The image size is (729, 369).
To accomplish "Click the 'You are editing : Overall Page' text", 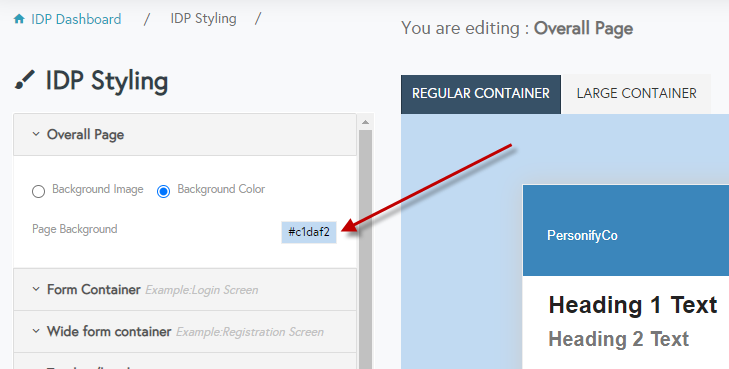I will 517,28.
